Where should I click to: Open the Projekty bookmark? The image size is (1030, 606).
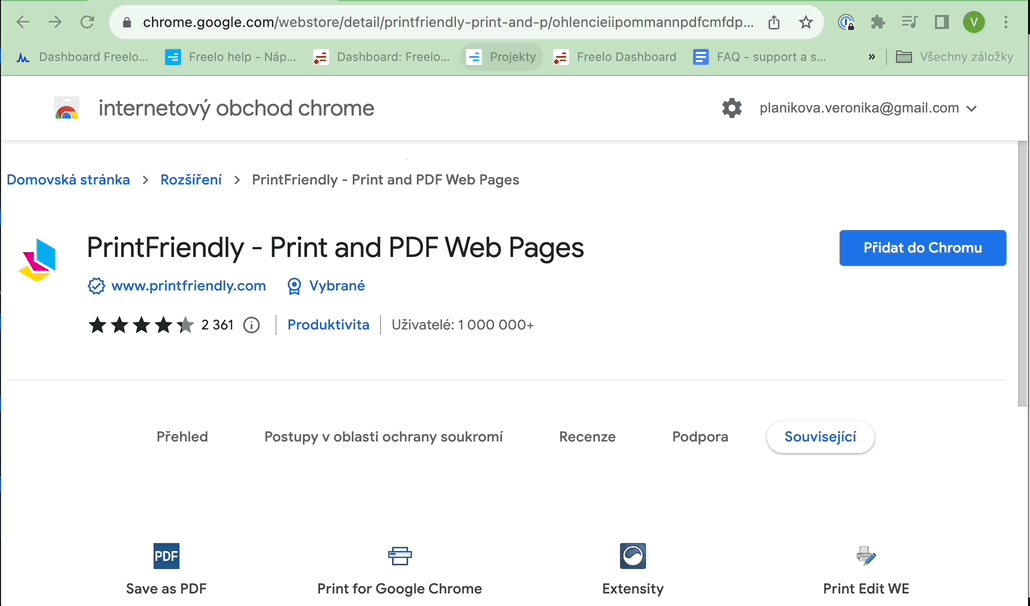(502, 57)
